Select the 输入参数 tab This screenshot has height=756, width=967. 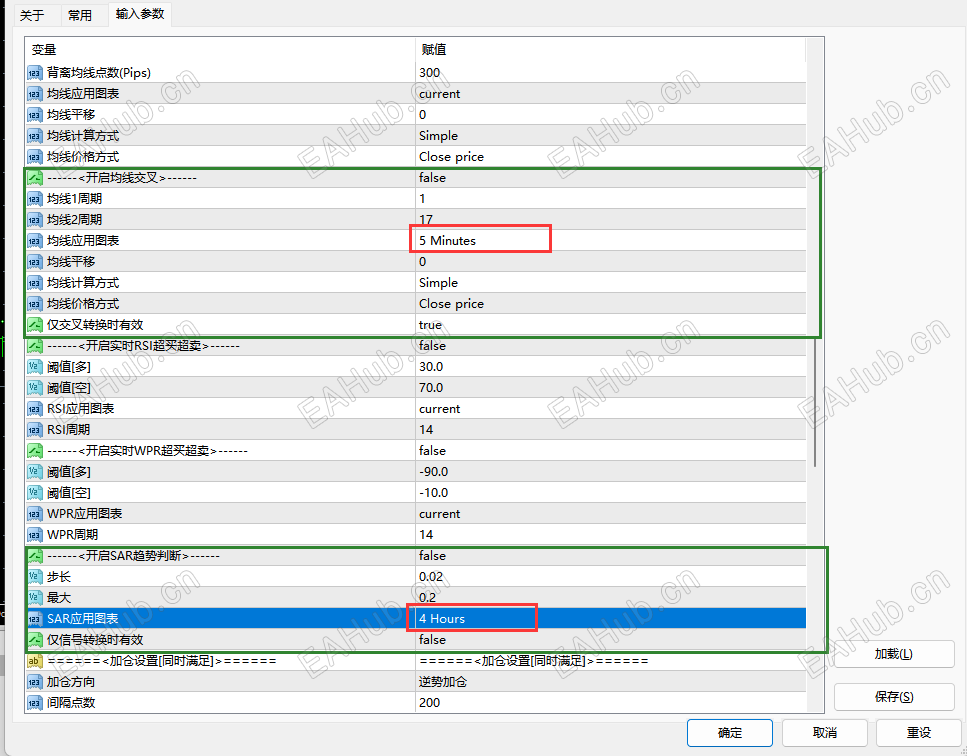140,14
